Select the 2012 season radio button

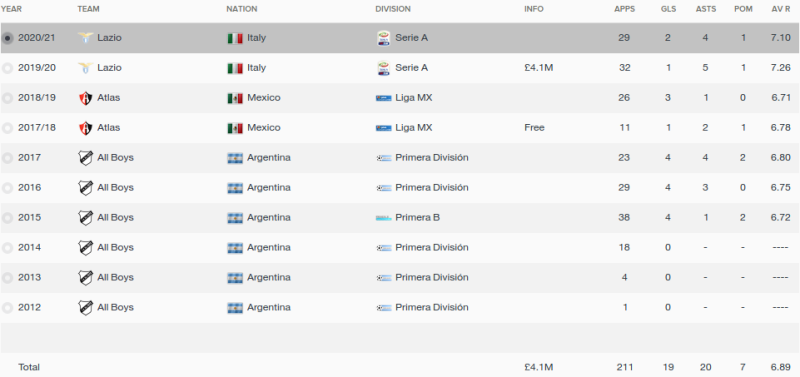(7, 308)
